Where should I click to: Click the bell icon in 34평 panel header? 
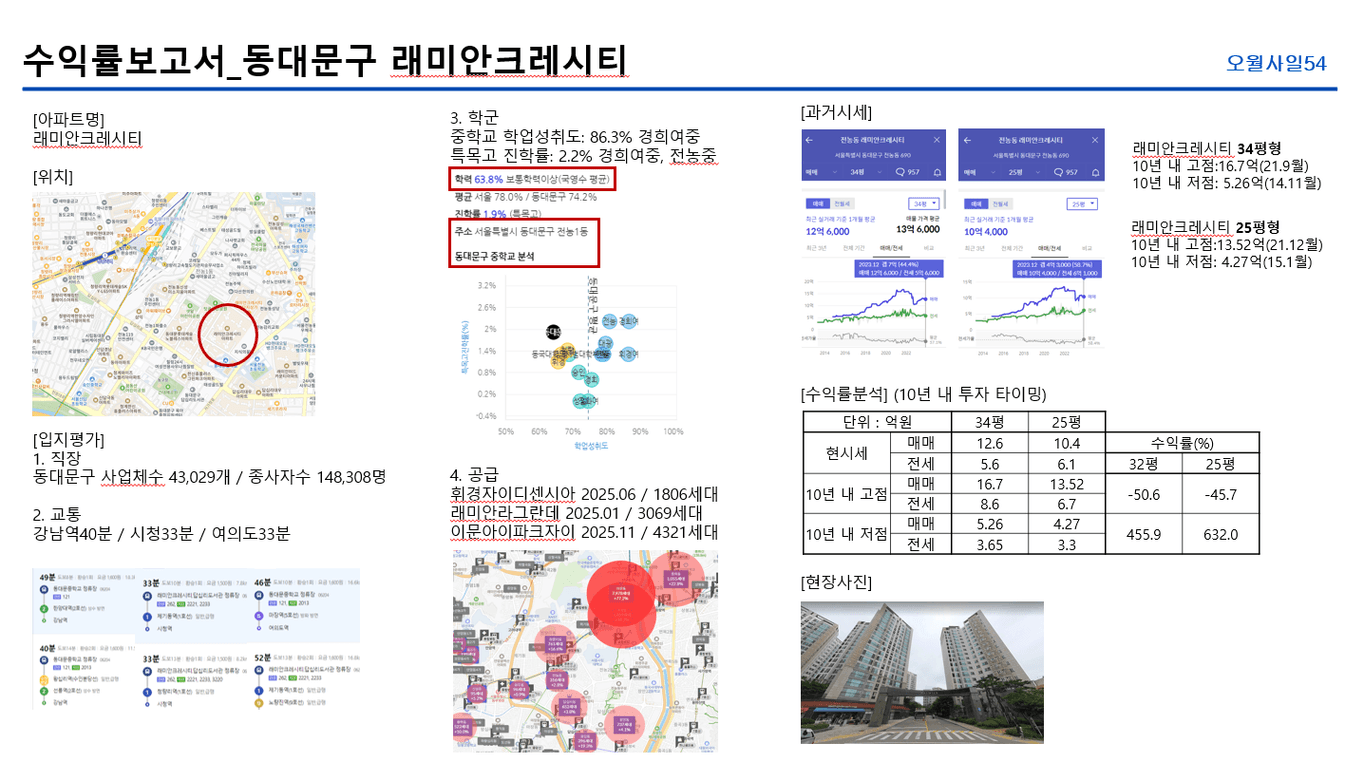pos(937,172)
